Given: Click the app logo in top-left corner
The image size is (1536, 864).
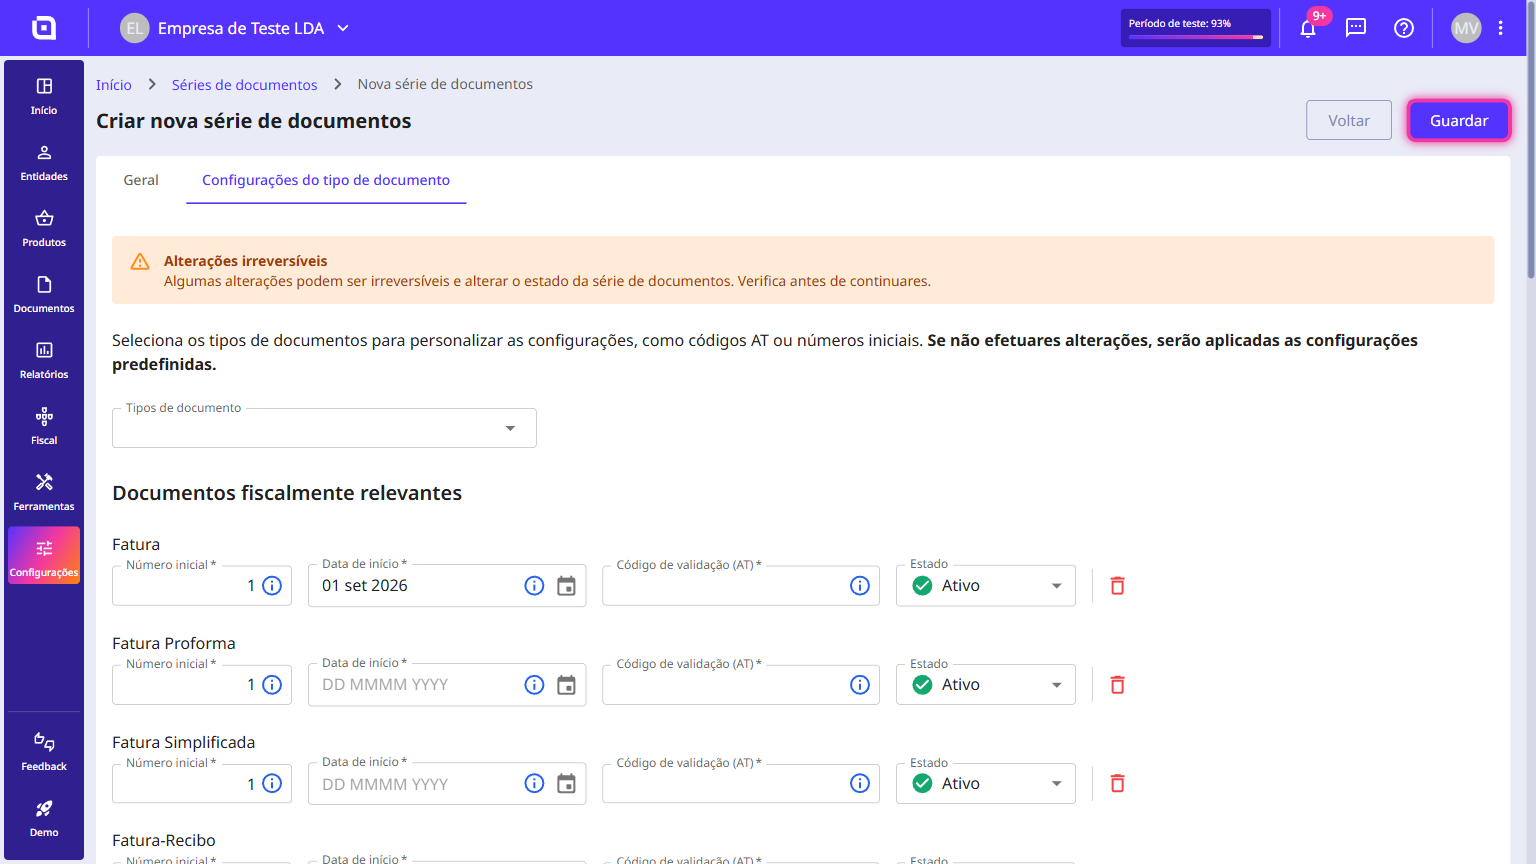Looking at the screenshot, I should coord(44,28).
